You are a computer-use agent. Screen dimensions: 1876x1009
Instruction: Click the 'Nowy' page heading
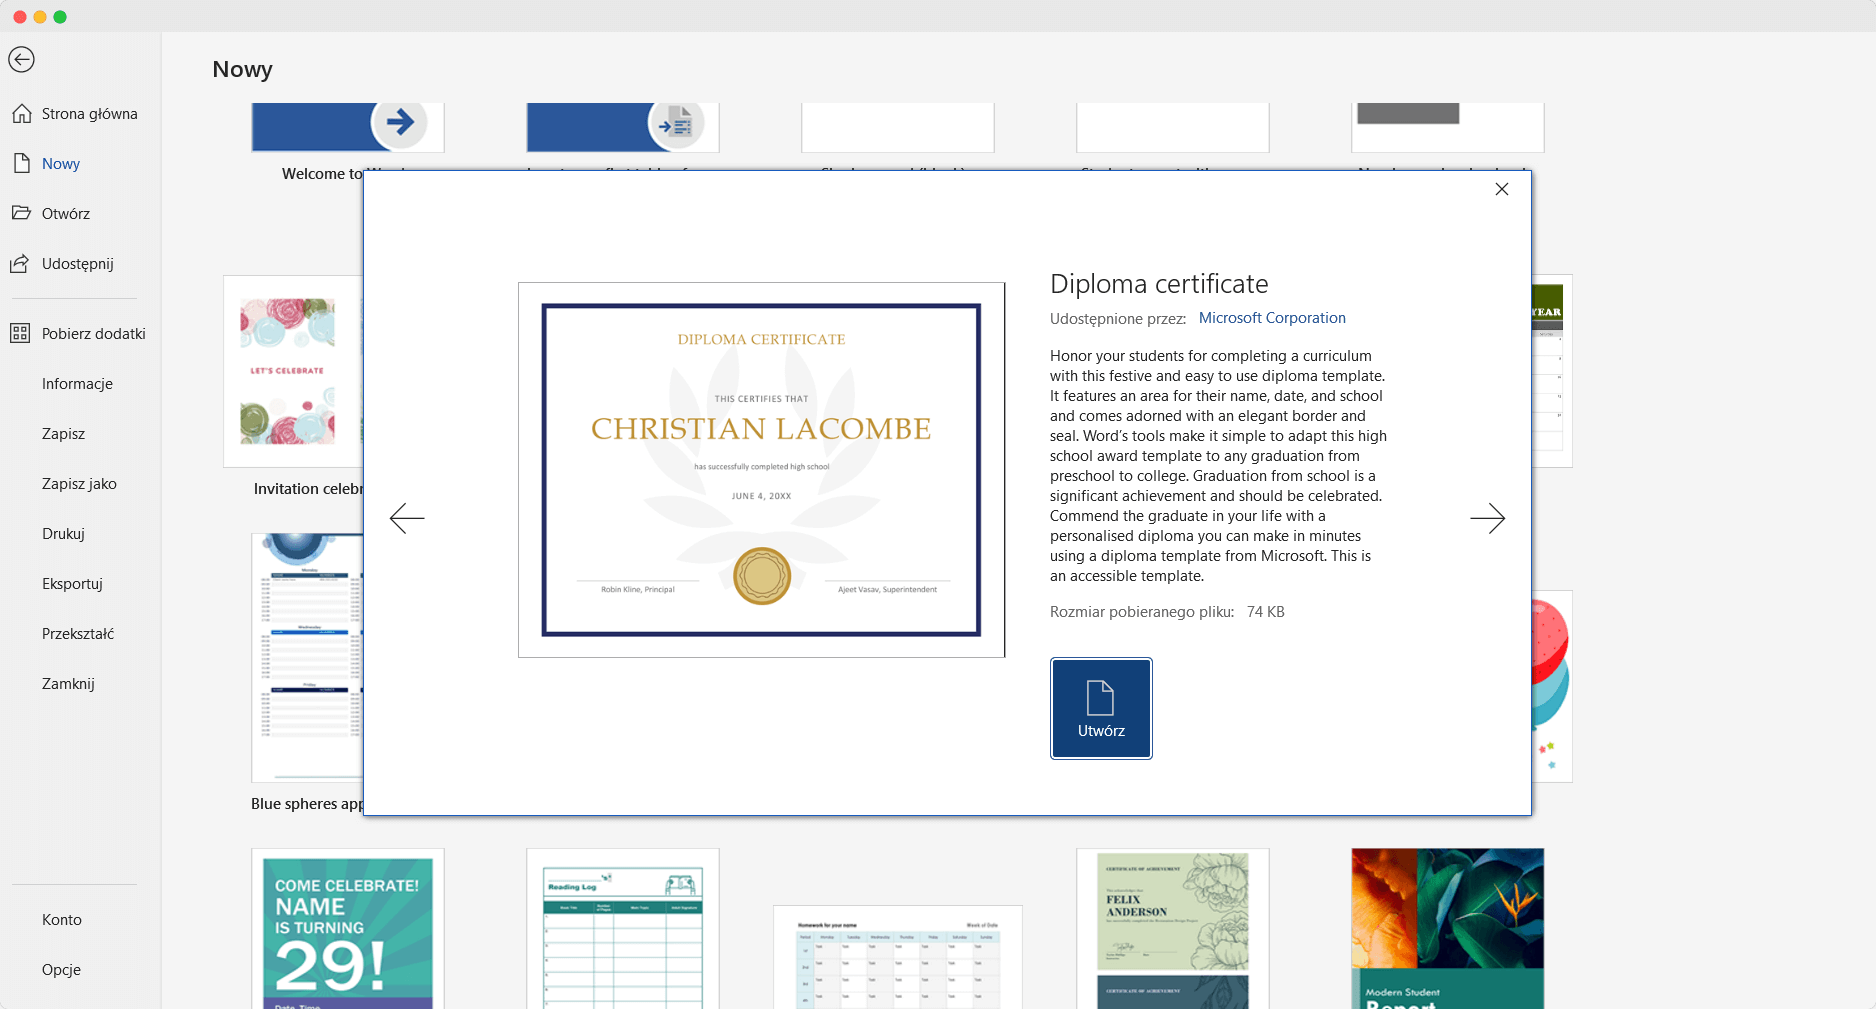click(x=242, y=69)
